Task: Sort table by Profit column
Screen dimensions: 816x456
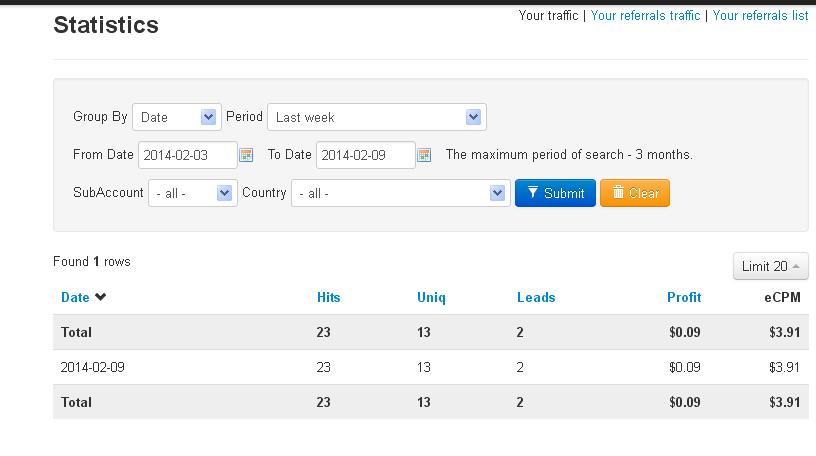Action: (684, 297)
